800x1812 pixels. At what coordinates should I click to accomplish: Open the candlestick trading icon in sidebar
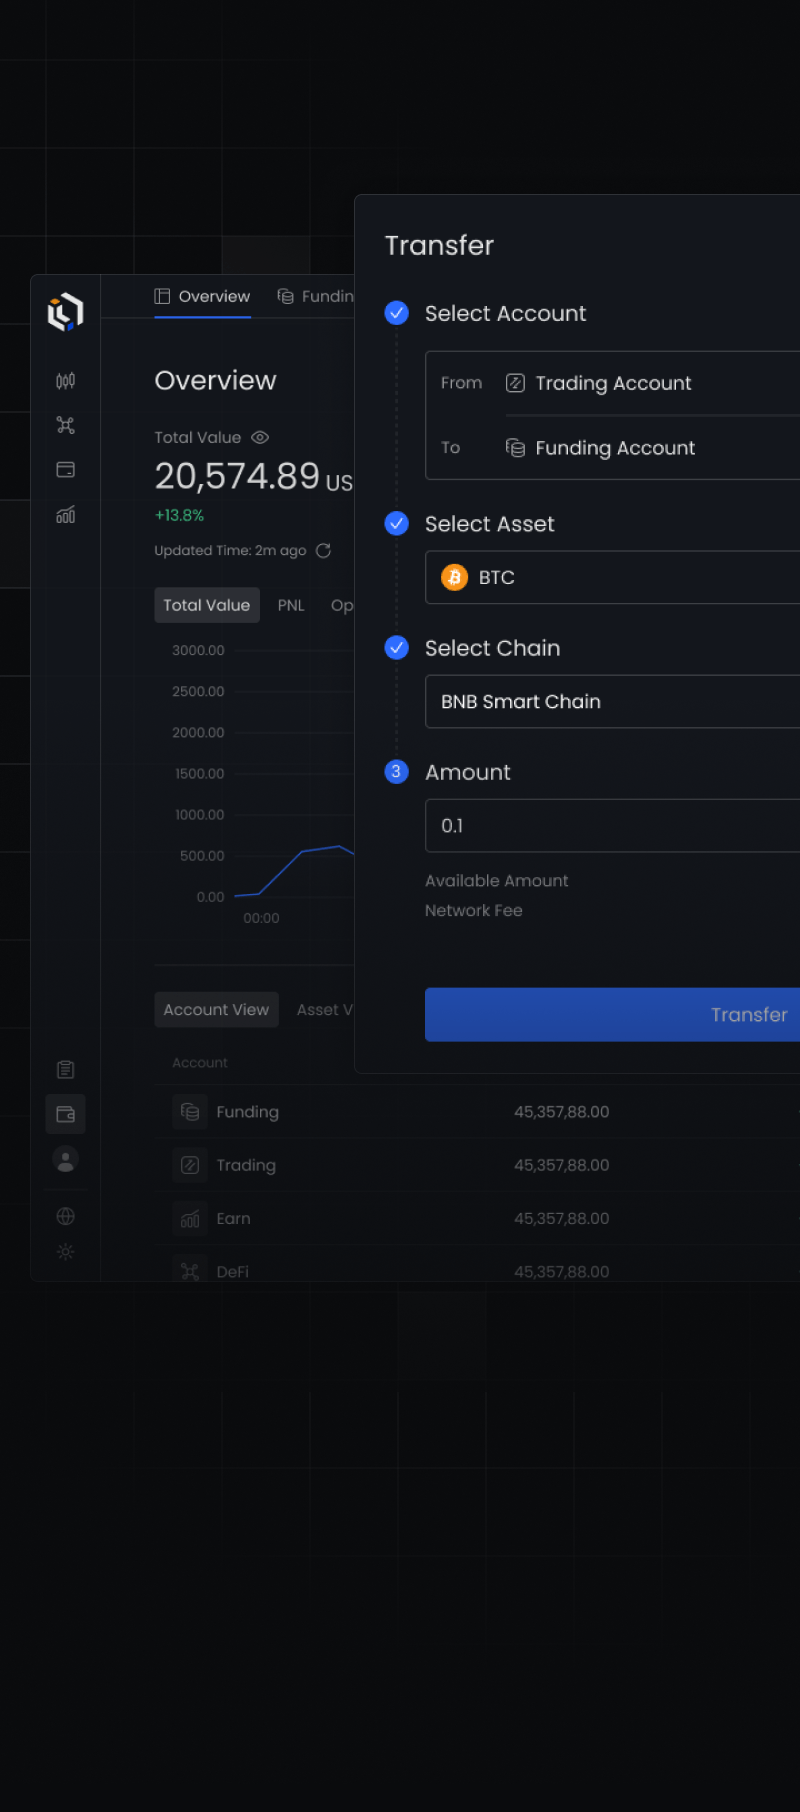pos(65,381)
